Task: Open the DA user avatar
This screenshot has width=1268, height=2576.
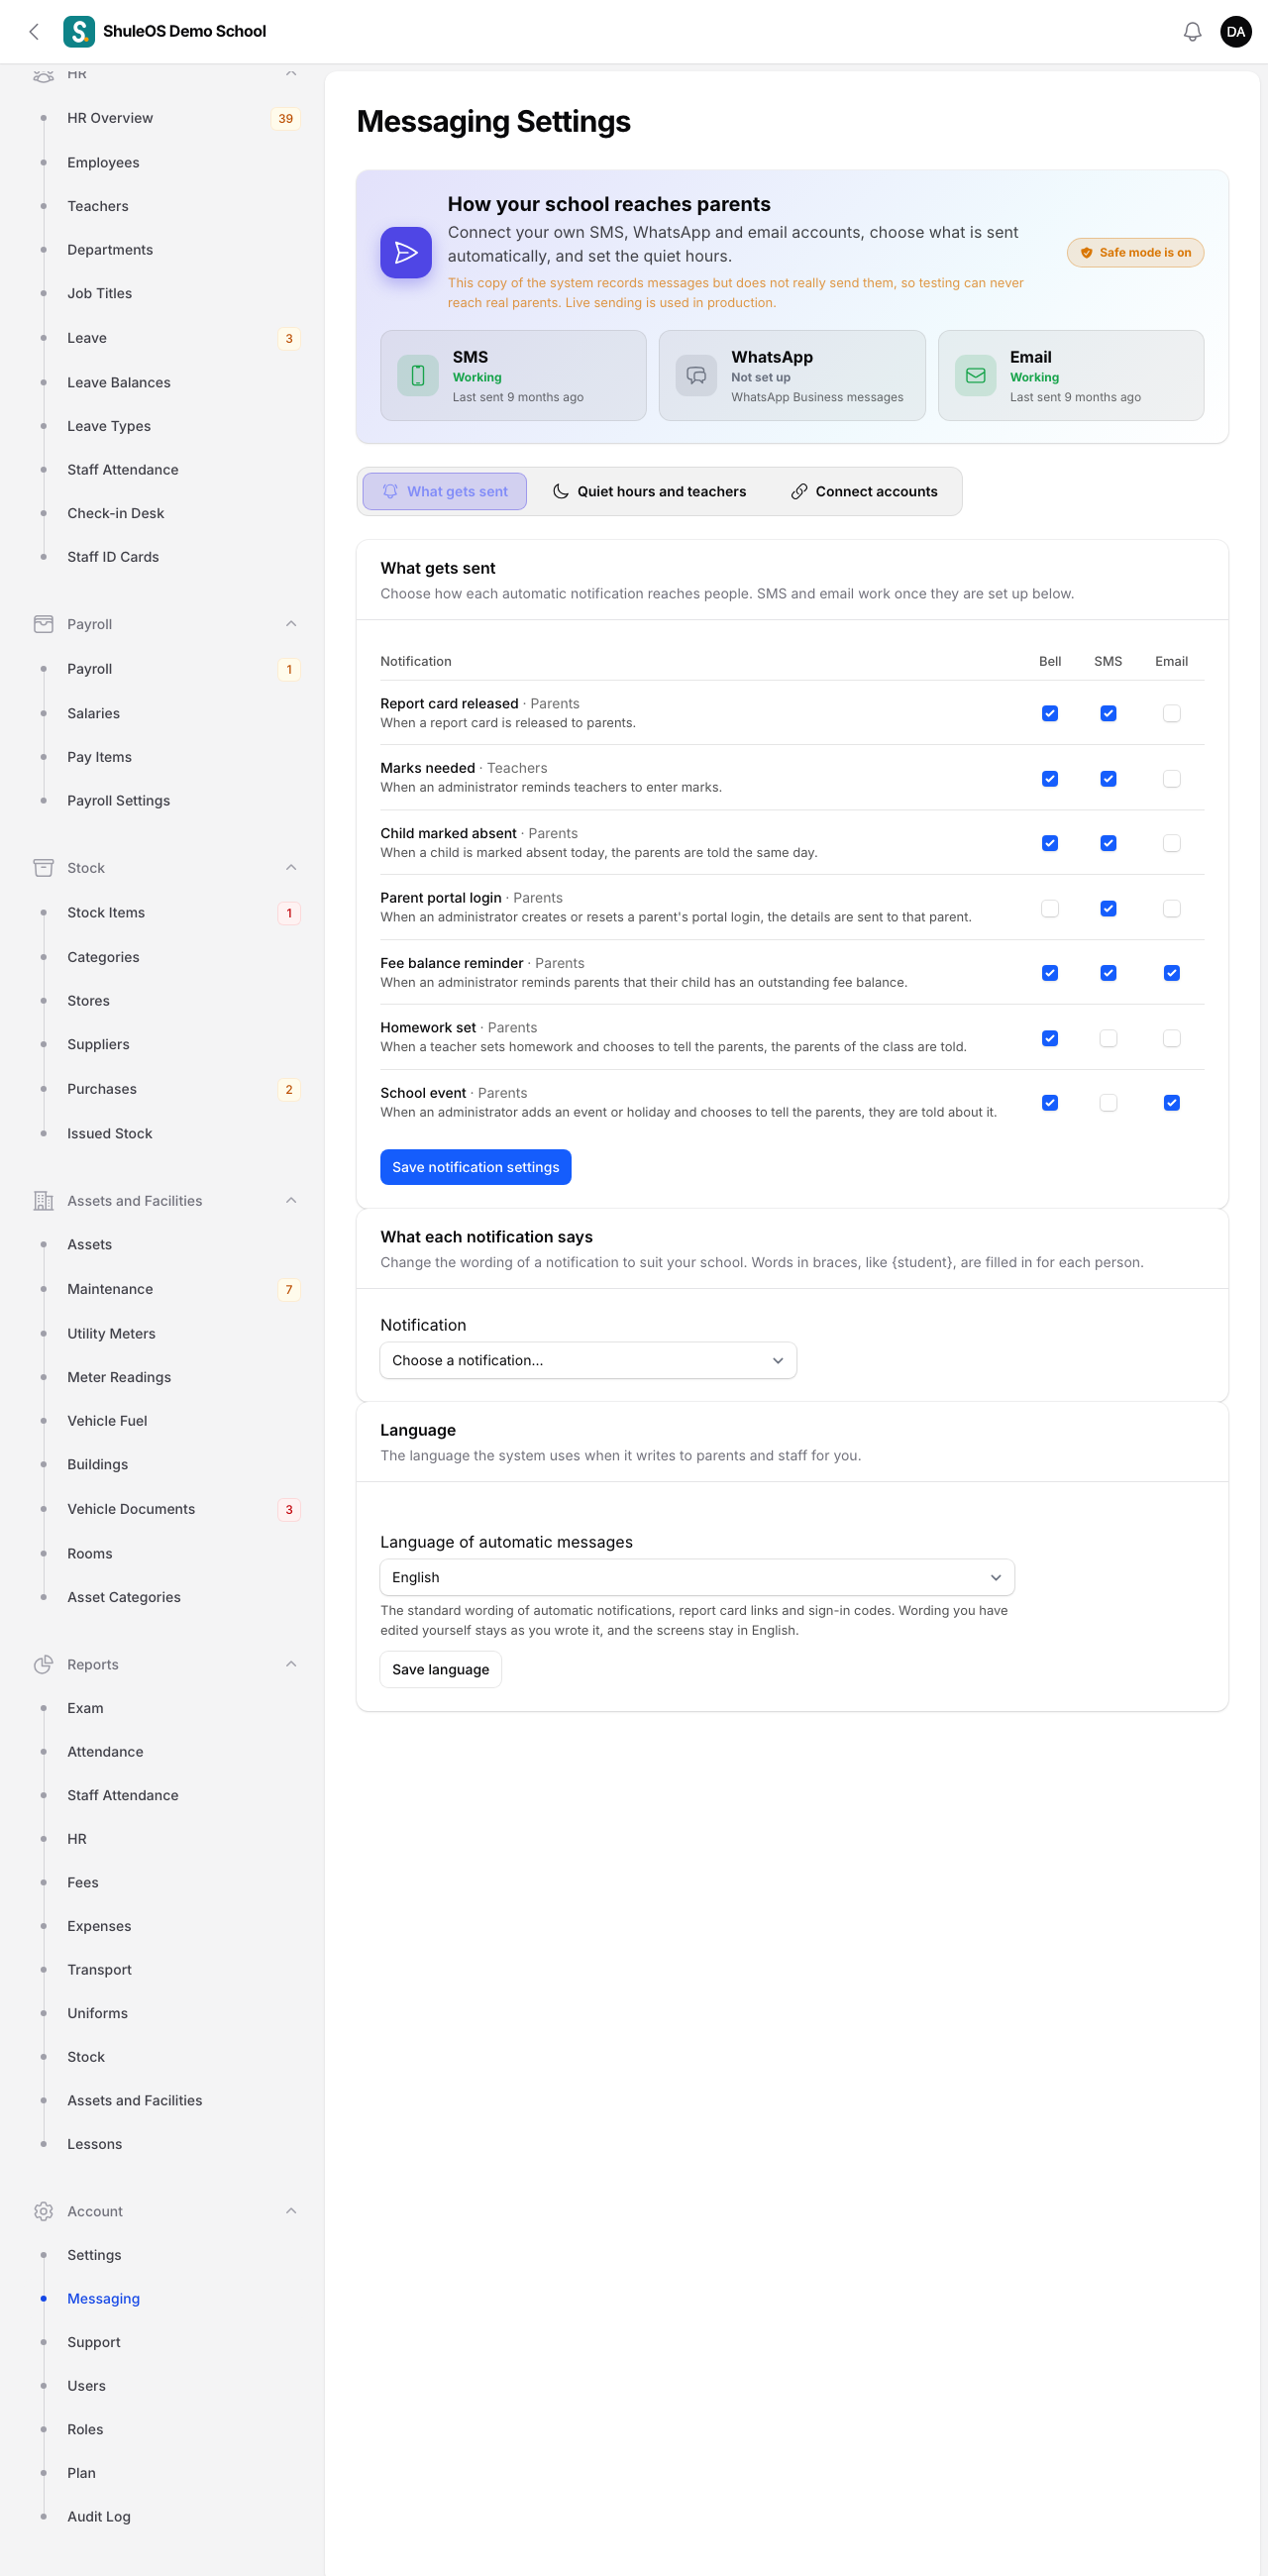Action: (x=1236, y=32)
